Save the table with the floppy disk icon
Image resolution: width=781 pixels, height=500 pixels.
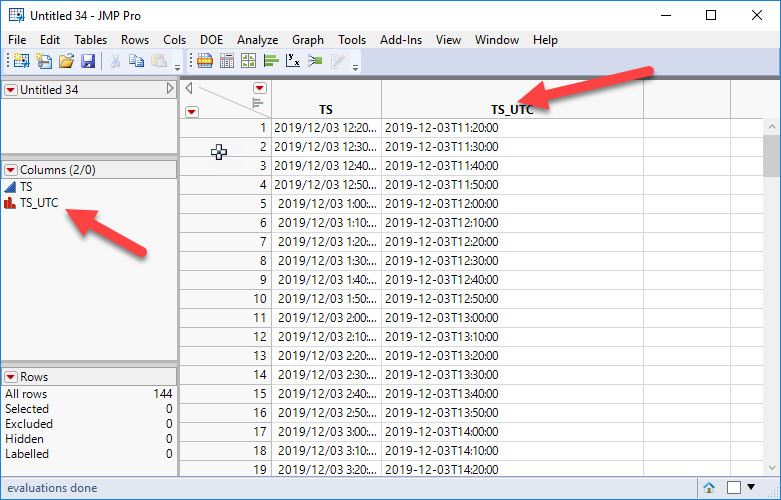tap(88, 61)
